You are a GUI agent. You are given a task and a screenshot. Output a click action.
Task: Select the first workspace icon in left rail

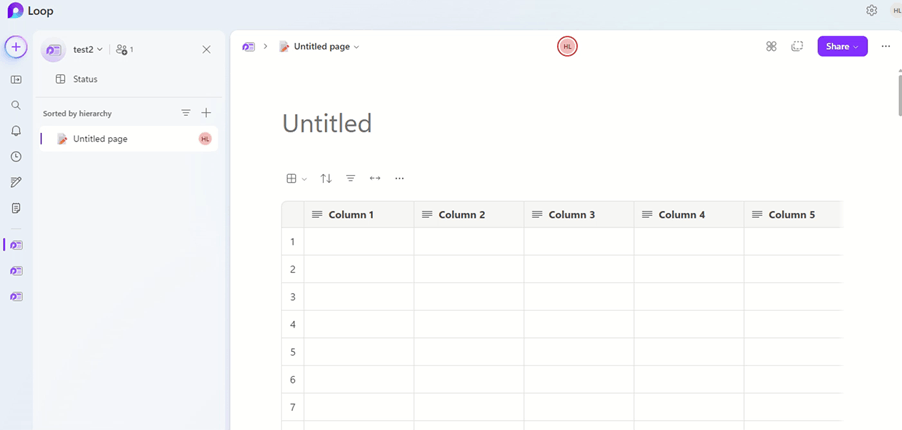(x=16, y=245)
